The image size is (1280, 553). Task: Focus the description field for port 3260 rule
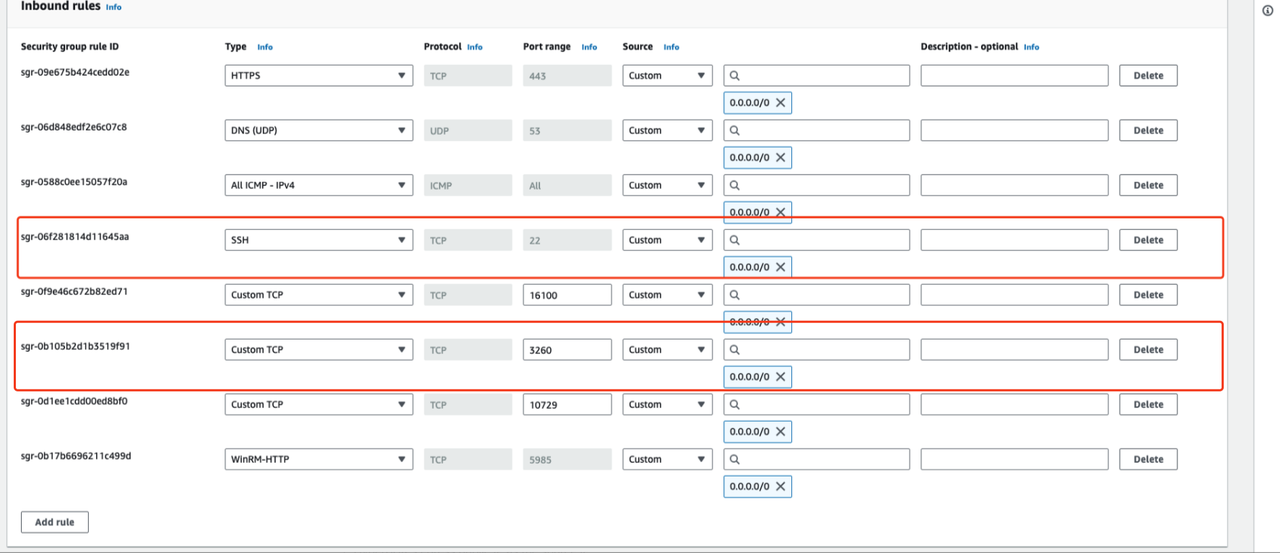tap(1015, 350)
